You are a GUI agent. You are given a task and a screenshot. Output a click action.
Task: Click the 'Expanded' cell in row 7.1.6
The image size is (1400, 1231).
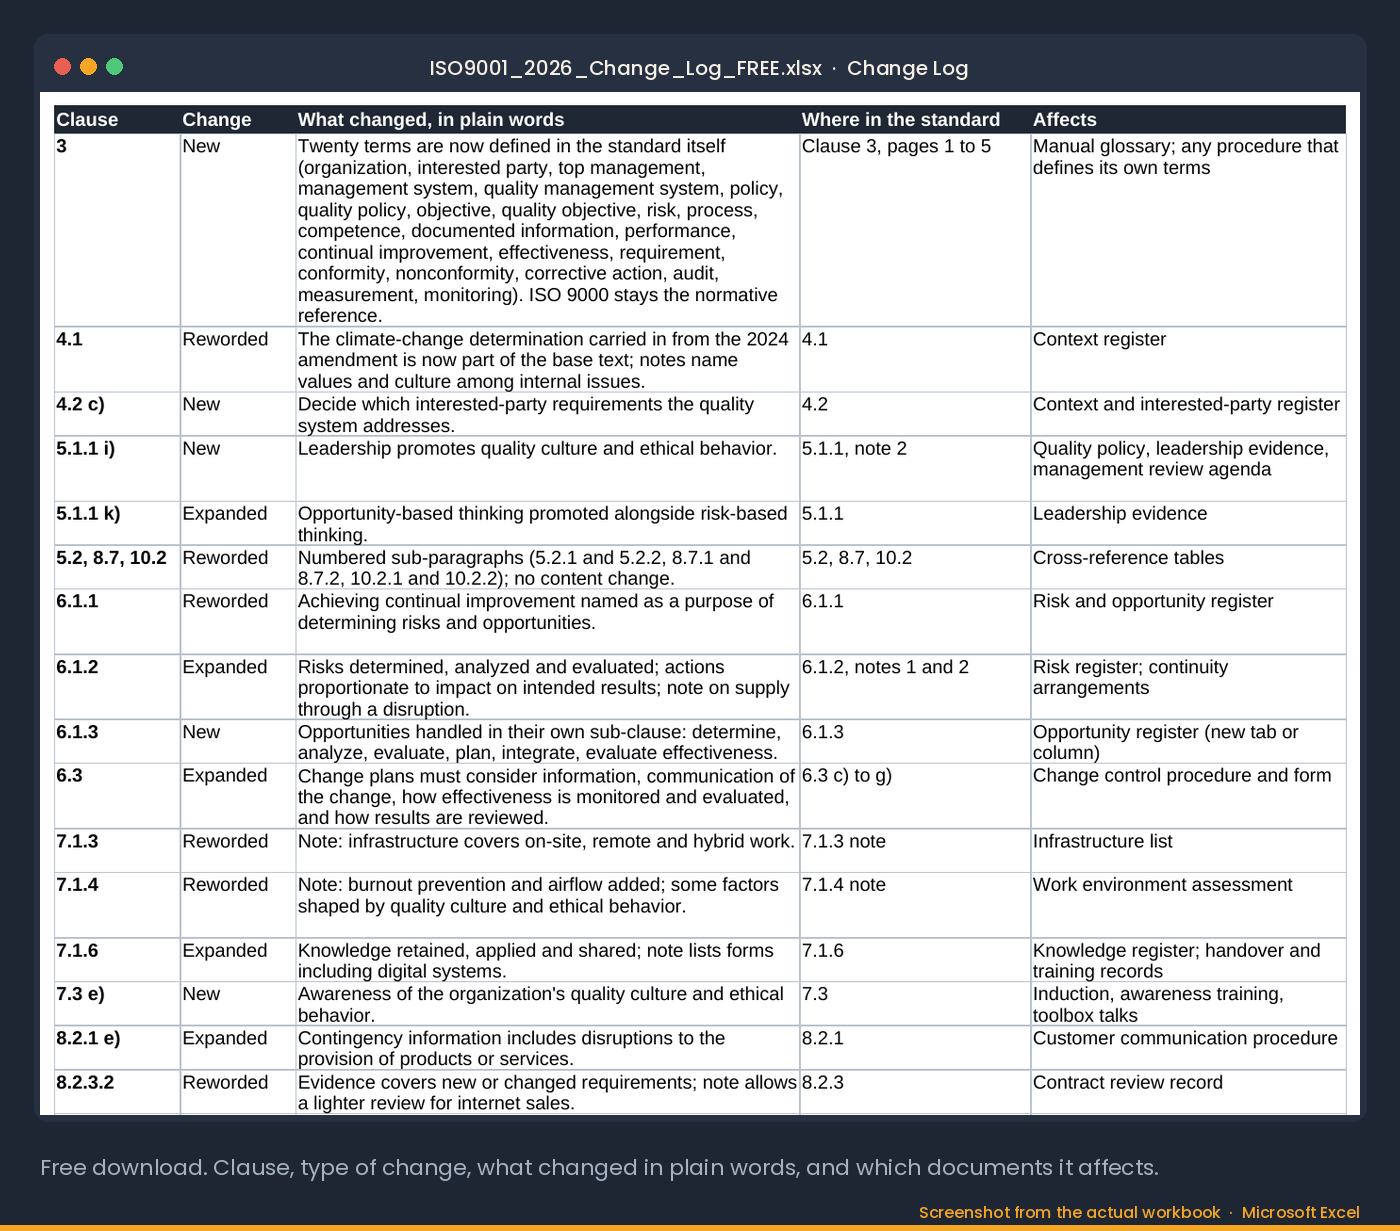coord(238,960)
